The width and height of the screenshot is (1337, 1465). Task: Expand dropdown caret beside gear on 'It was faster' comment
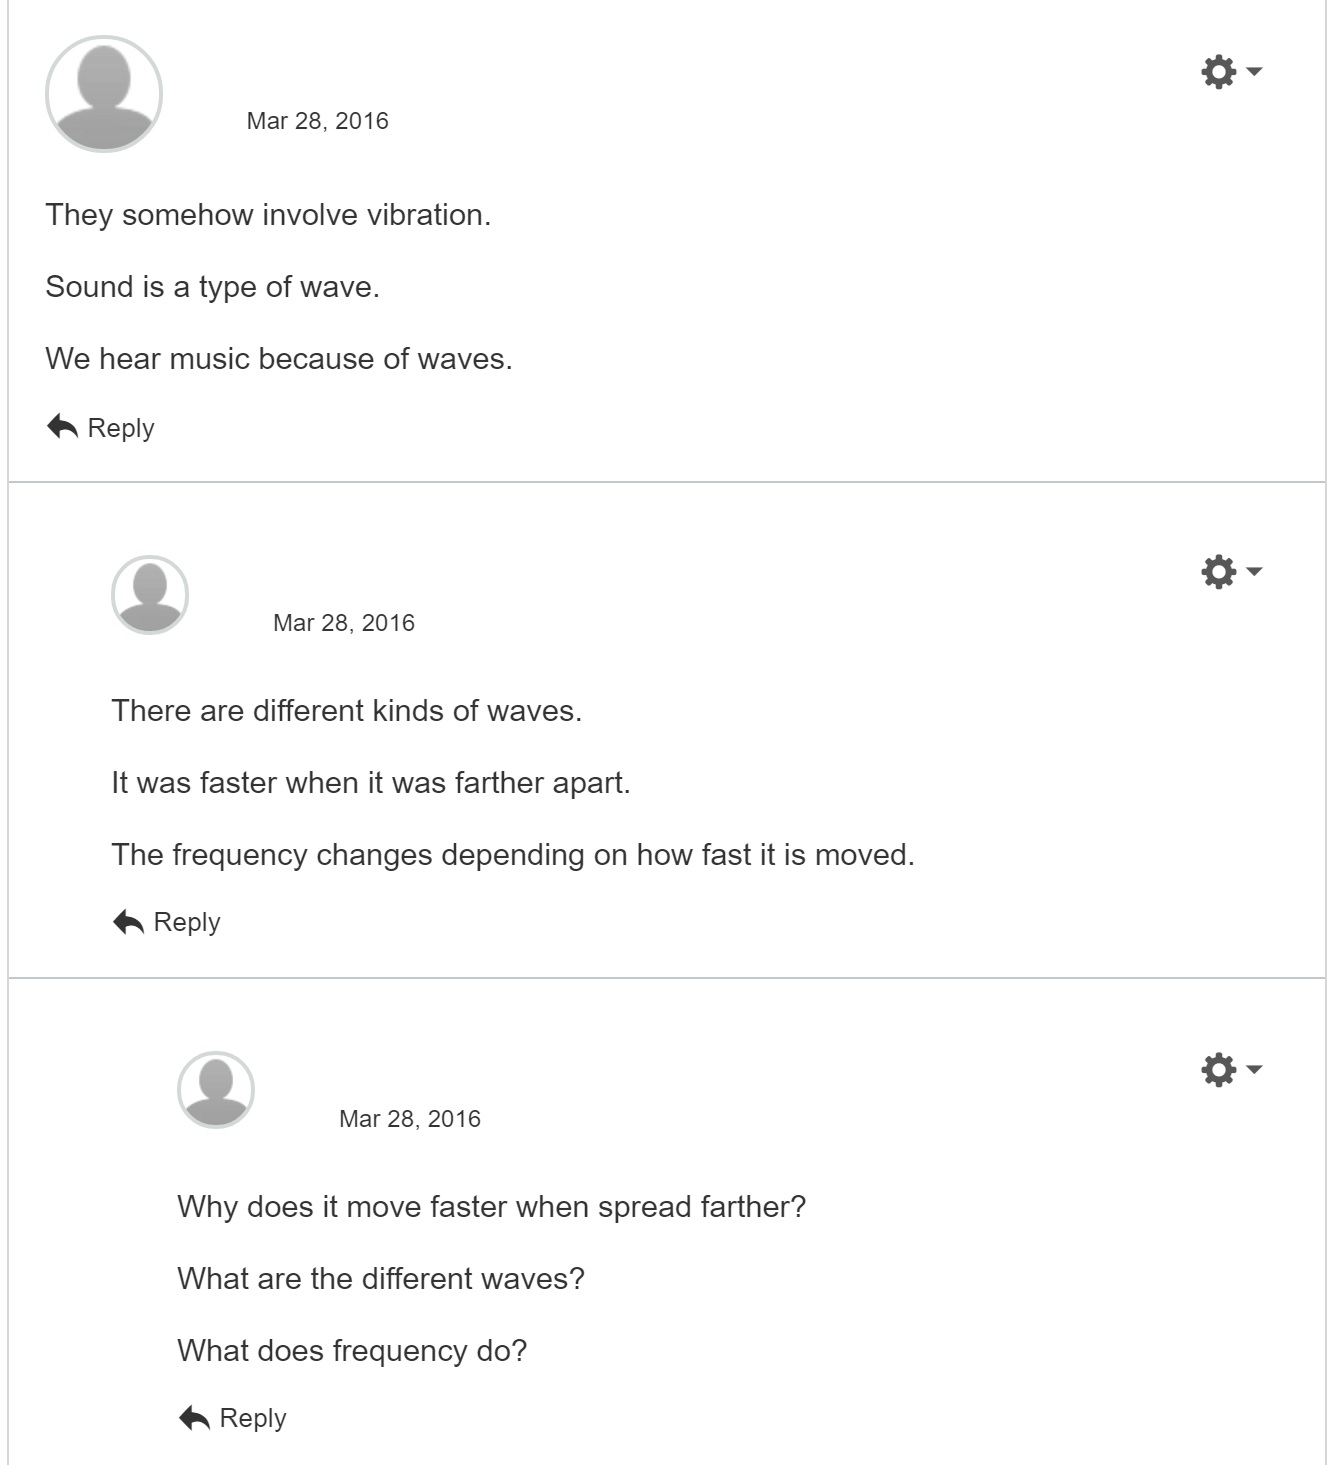point(1254,571)
